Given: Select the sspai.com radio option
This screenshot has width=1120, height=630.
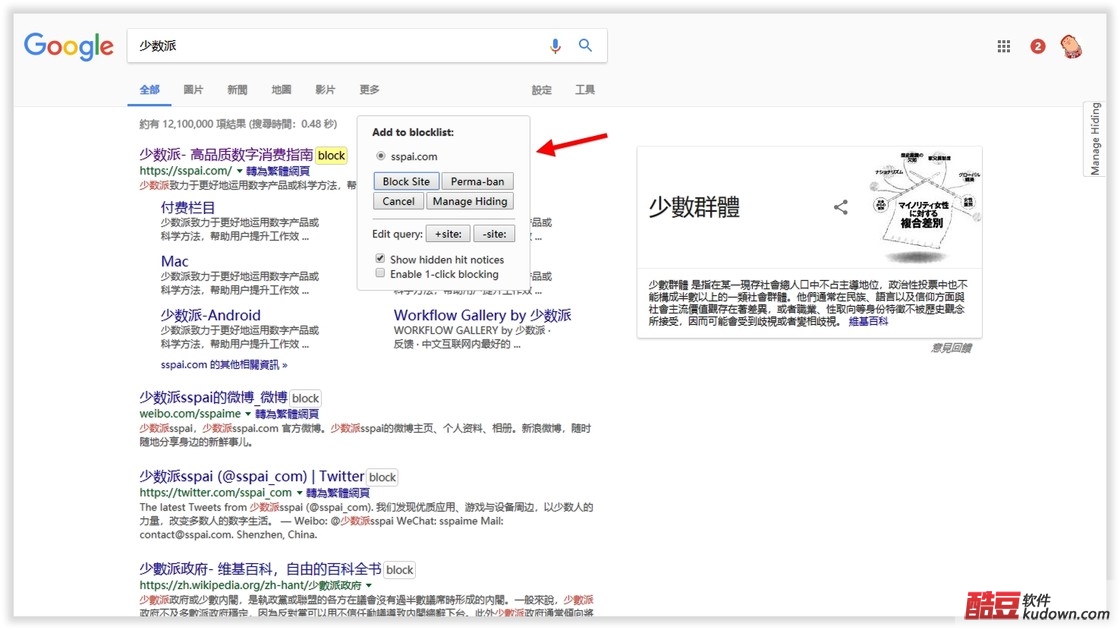Looking at the screenshot, I should 381,156.
